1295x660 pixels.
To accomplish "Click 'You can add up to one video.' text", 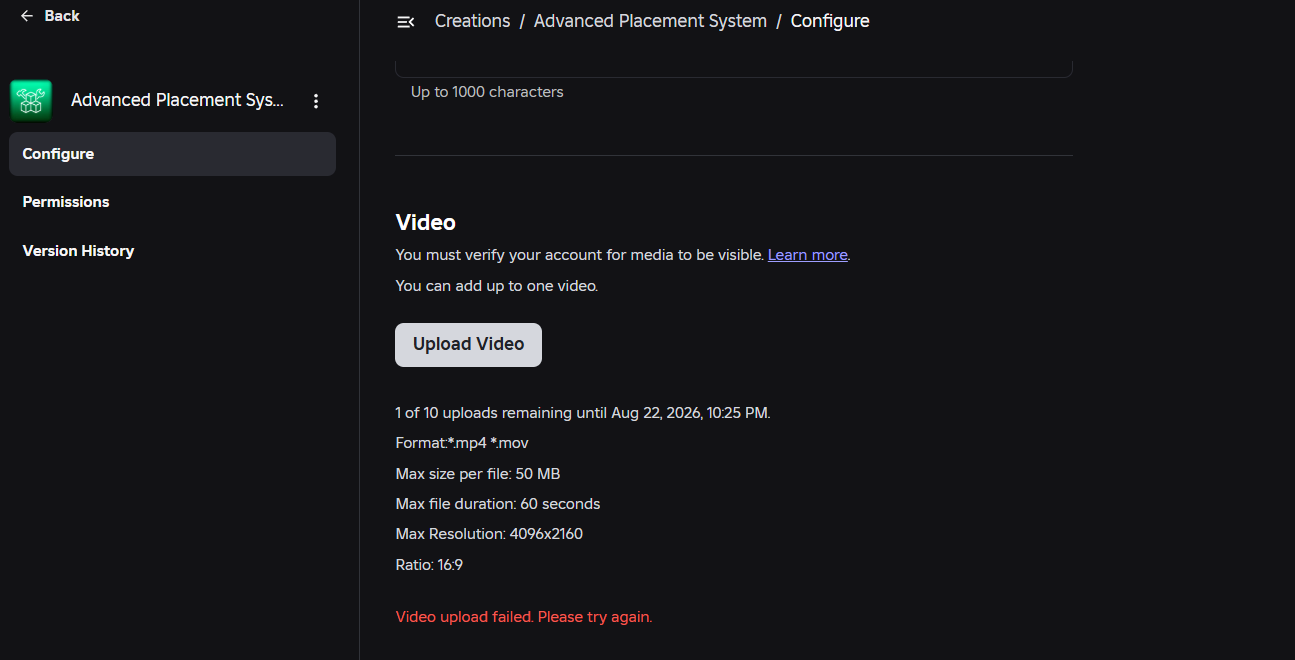I will 497,286.
